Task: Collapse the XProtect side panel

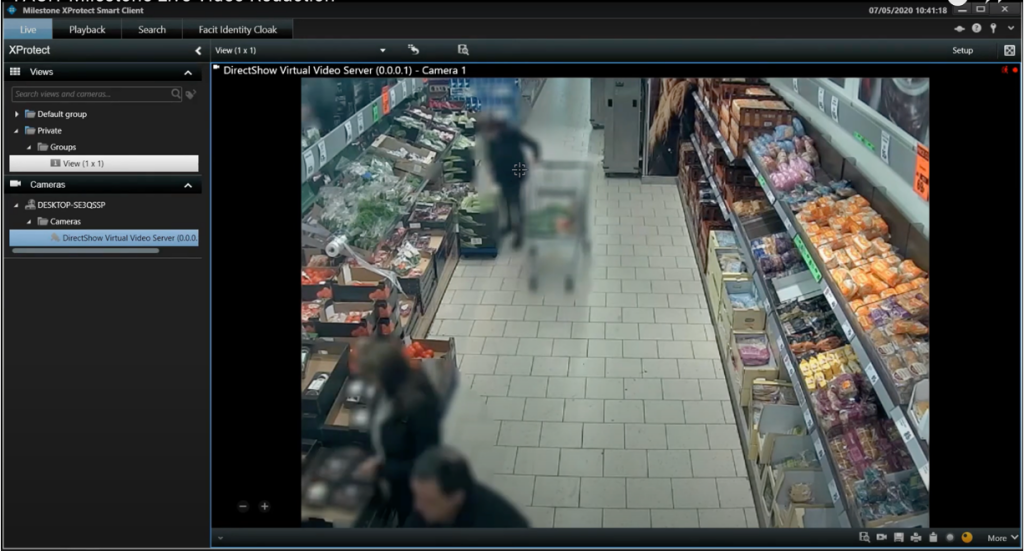Action: coord(198,50)
